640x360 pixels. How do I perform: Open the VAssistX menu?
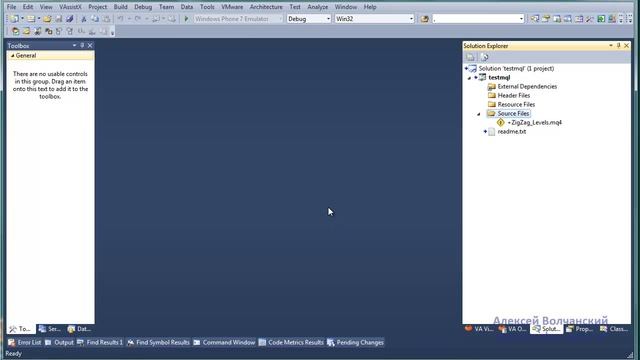point(70,7)
